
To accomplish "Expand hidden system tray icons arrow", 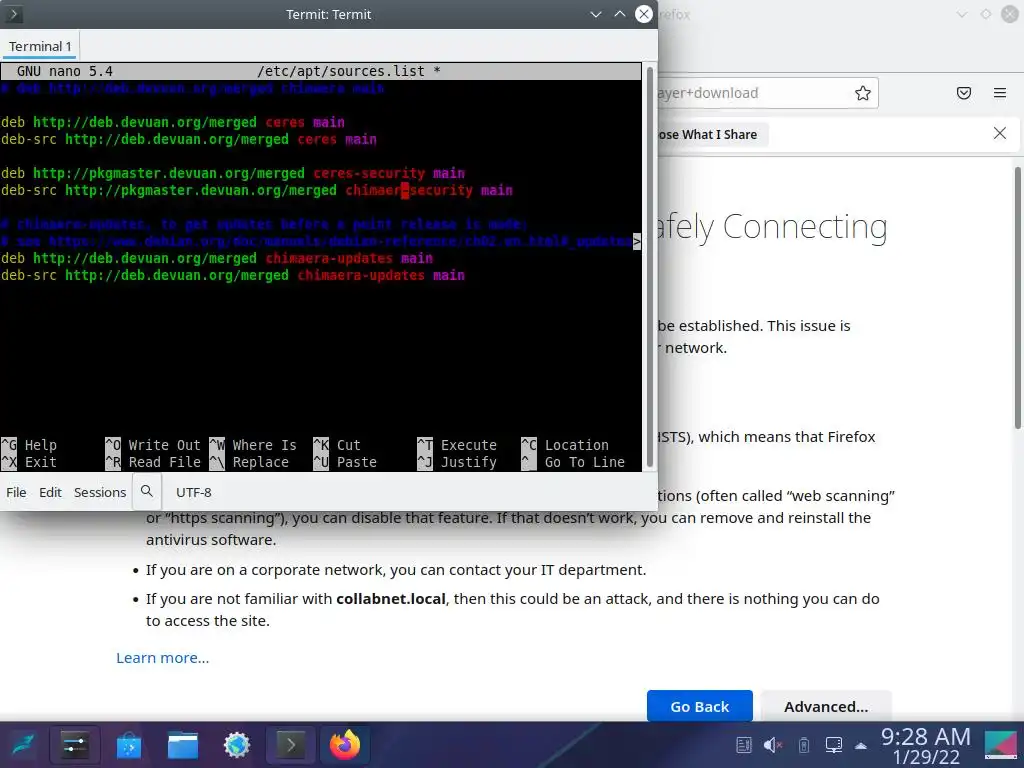I will (861, 746).
